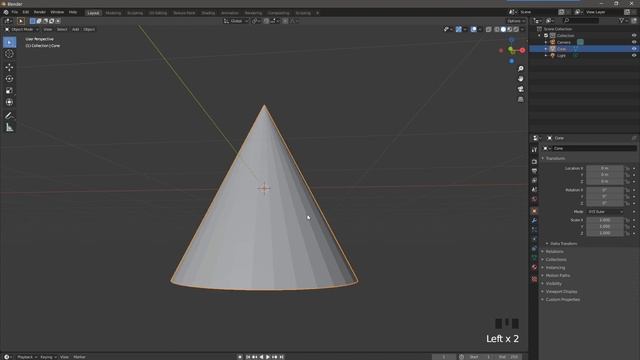Viewport: 640px width, 360px height.
Task: Select the Select Box tool
Action: pos(9,42)
